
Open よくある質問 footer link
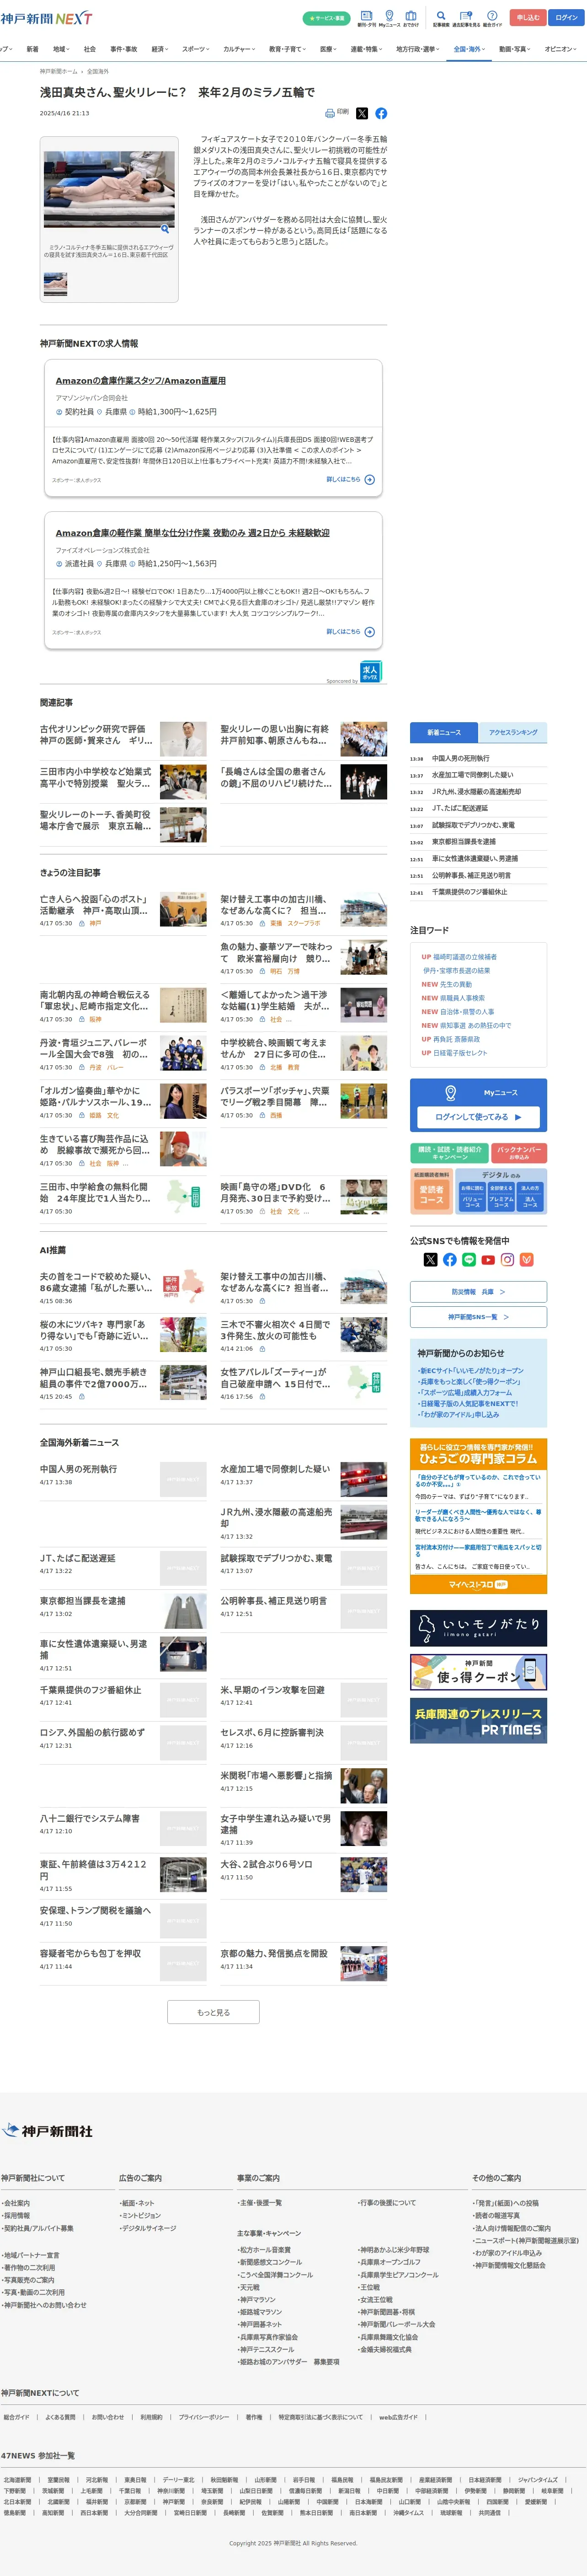(60, 2417)
